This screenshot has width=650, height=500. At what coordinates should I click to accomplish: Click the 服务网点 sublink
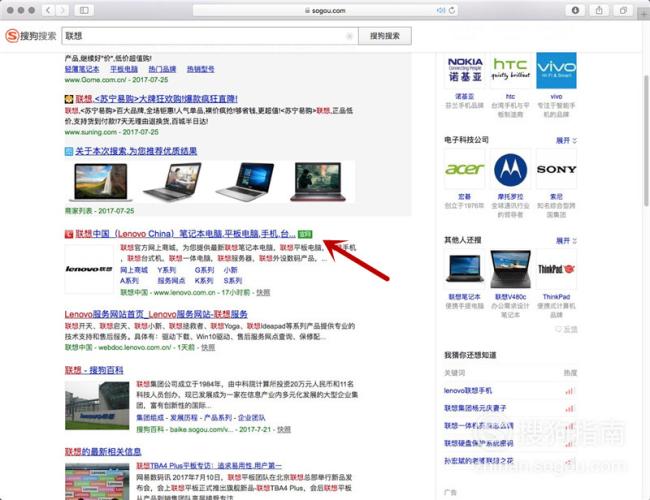171,281
